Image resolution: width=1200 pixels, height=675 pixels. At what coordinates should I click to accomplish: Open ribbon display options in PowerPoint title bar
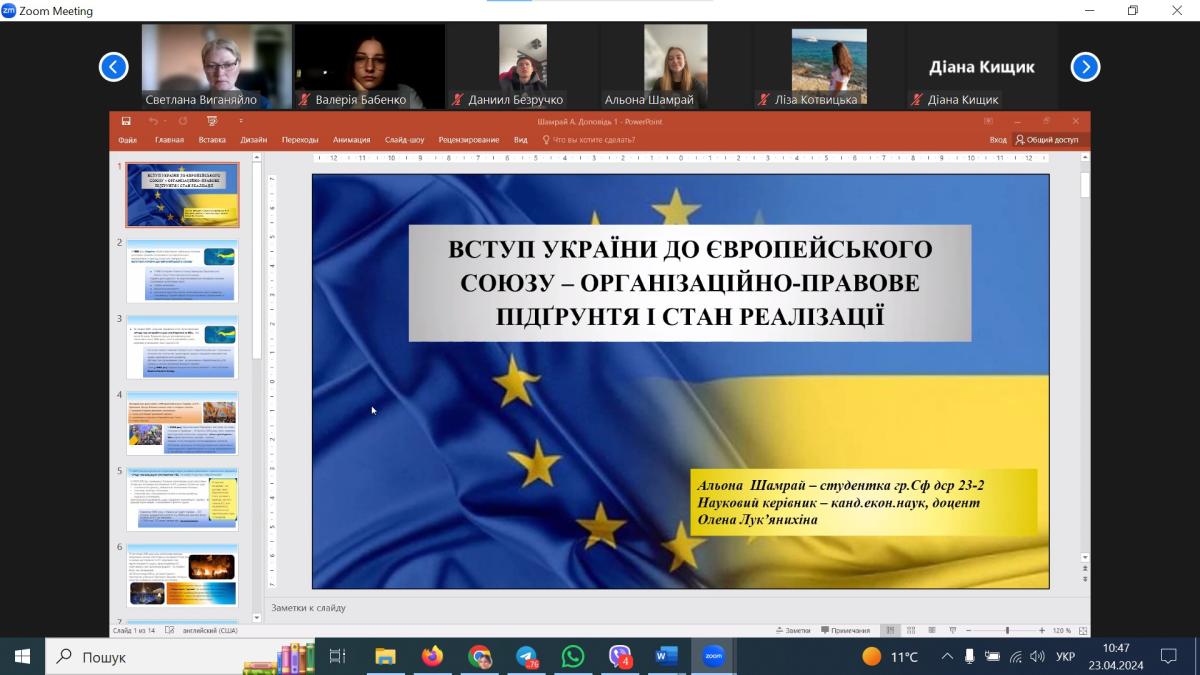988,121
